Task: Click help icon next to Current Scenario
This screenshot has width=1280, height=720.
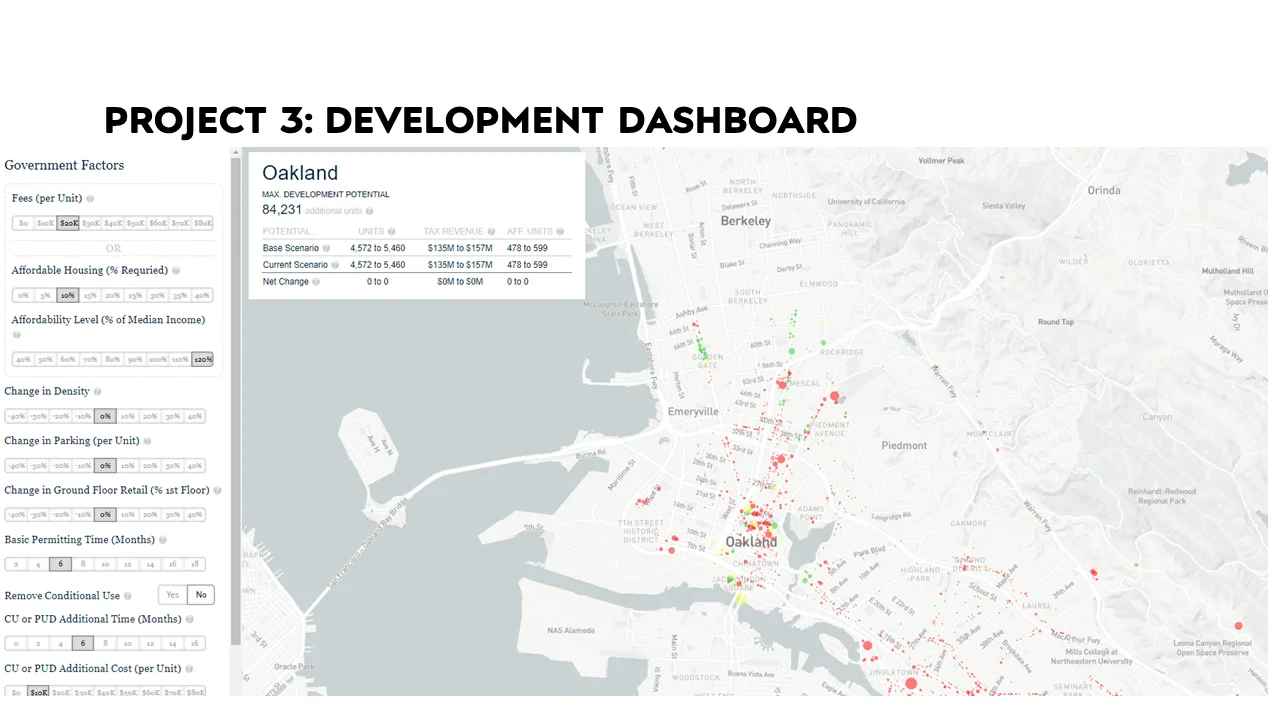Action: (335, 265)
